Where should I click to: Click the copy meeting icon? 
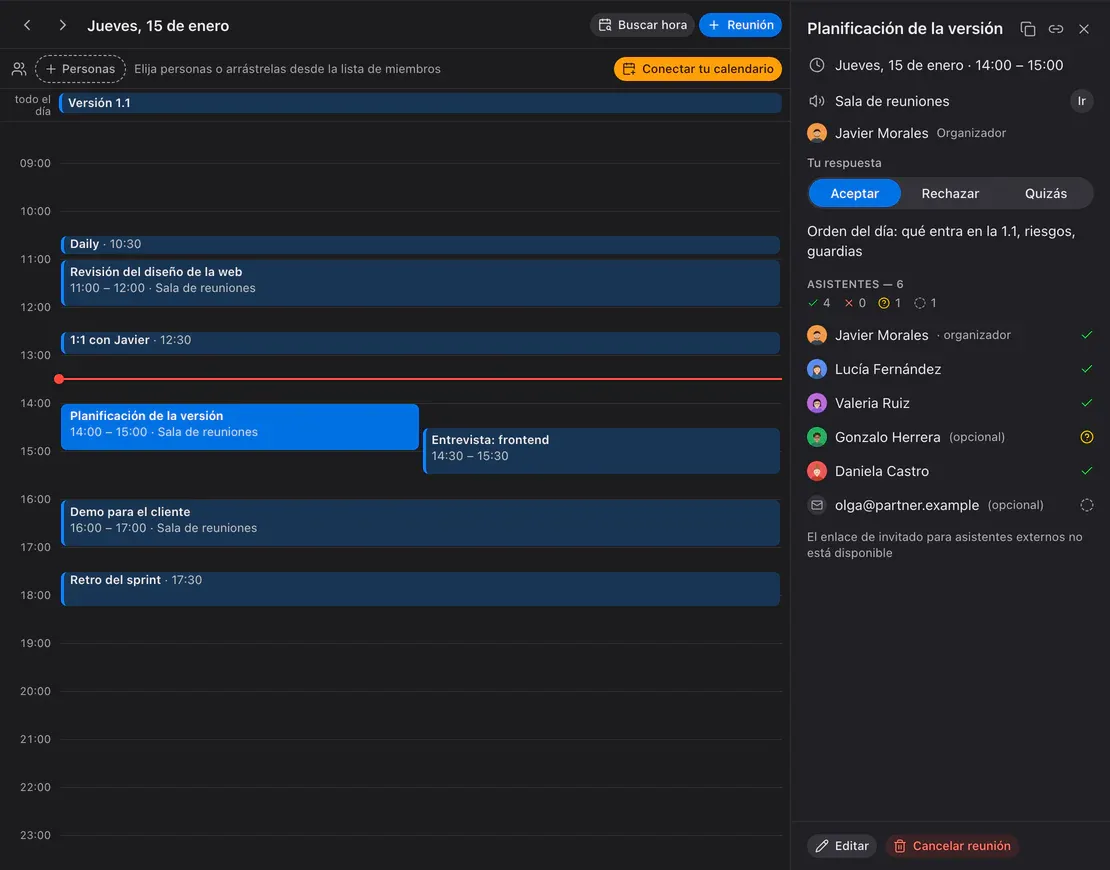[1027, 29]
